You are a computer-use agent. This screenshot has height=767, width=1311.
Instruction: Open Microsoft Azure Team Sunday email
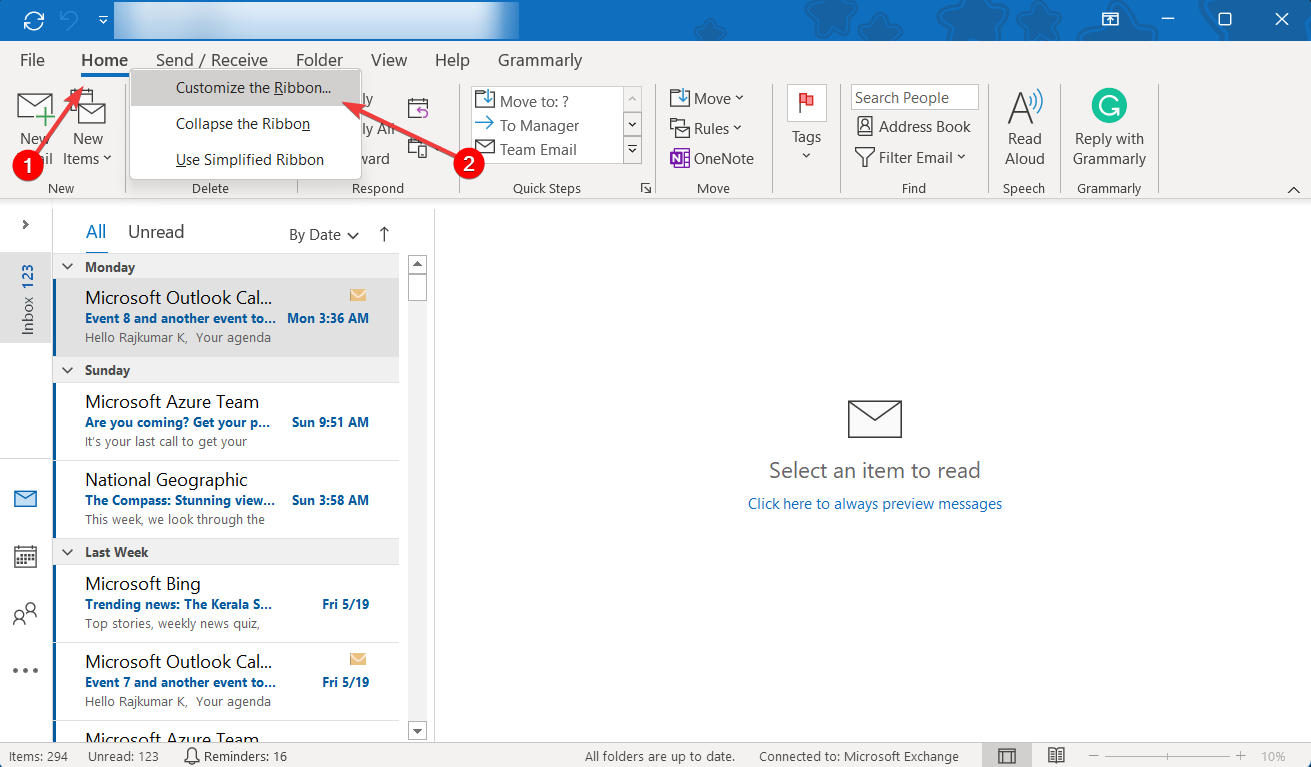[226, 421]
